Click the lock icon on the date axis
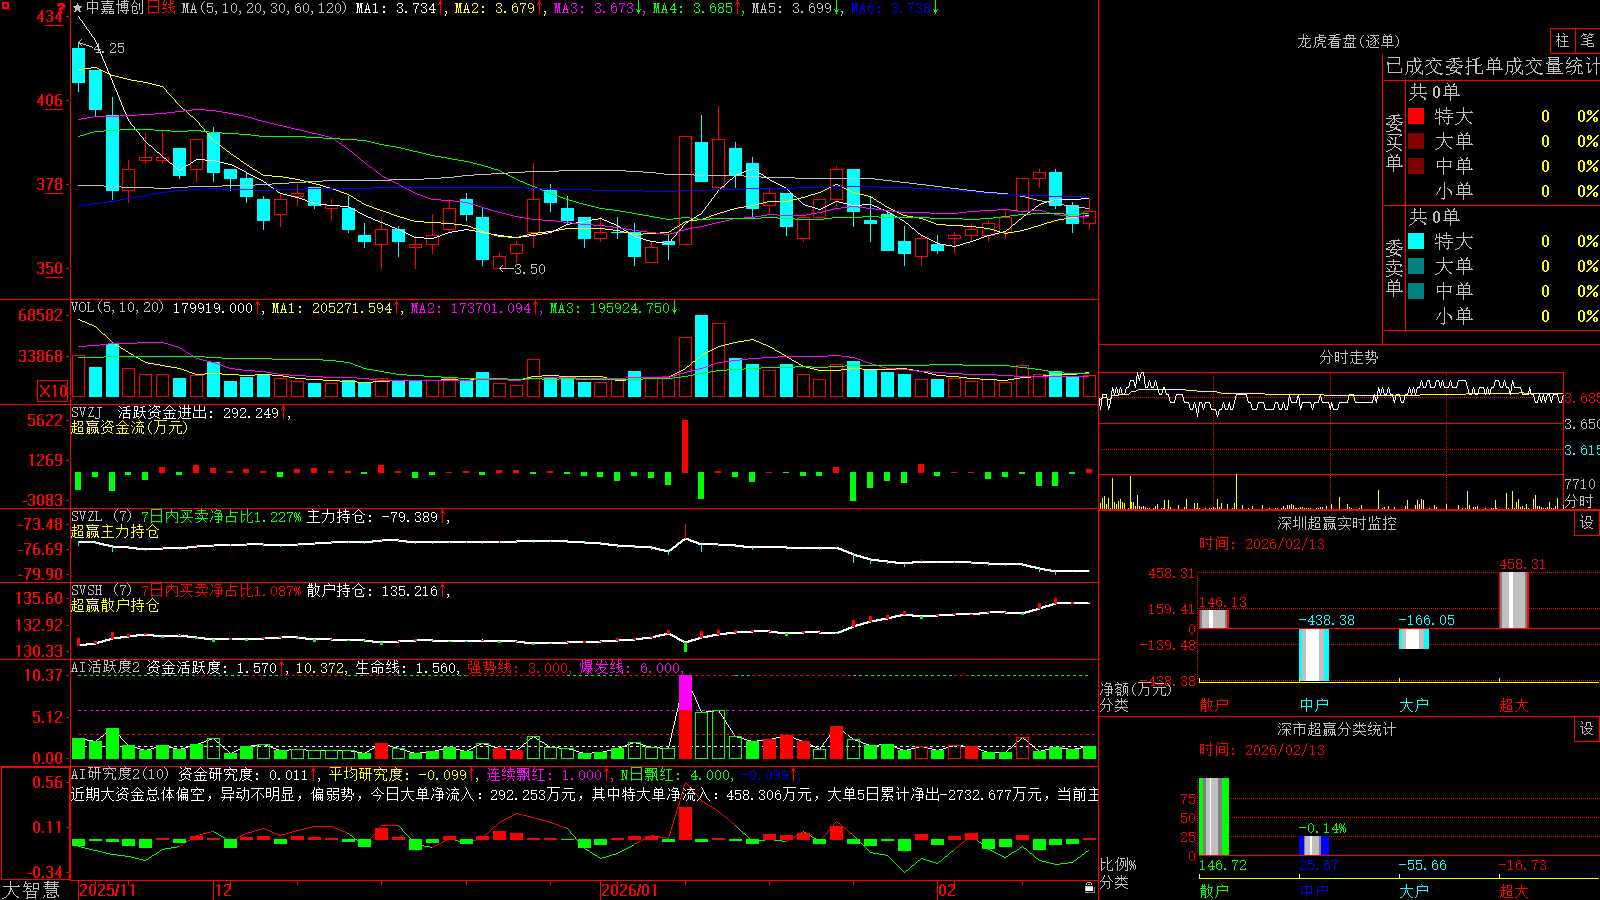Image resolution: width=1600 pixels, height=900 pixels. pos(1089,887)
